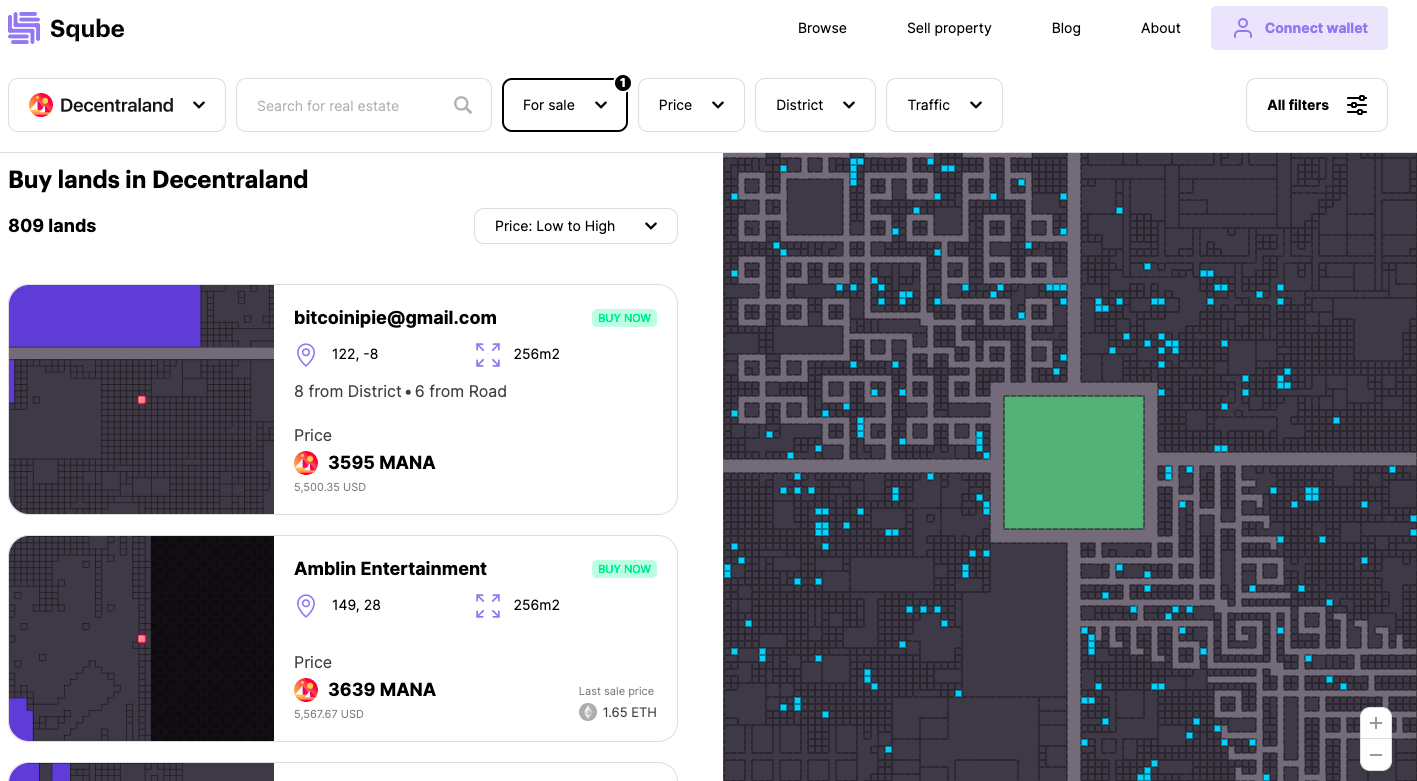
Task: Click BUY NOW on Amblin Entertainment listing
Action: (624, 569)
